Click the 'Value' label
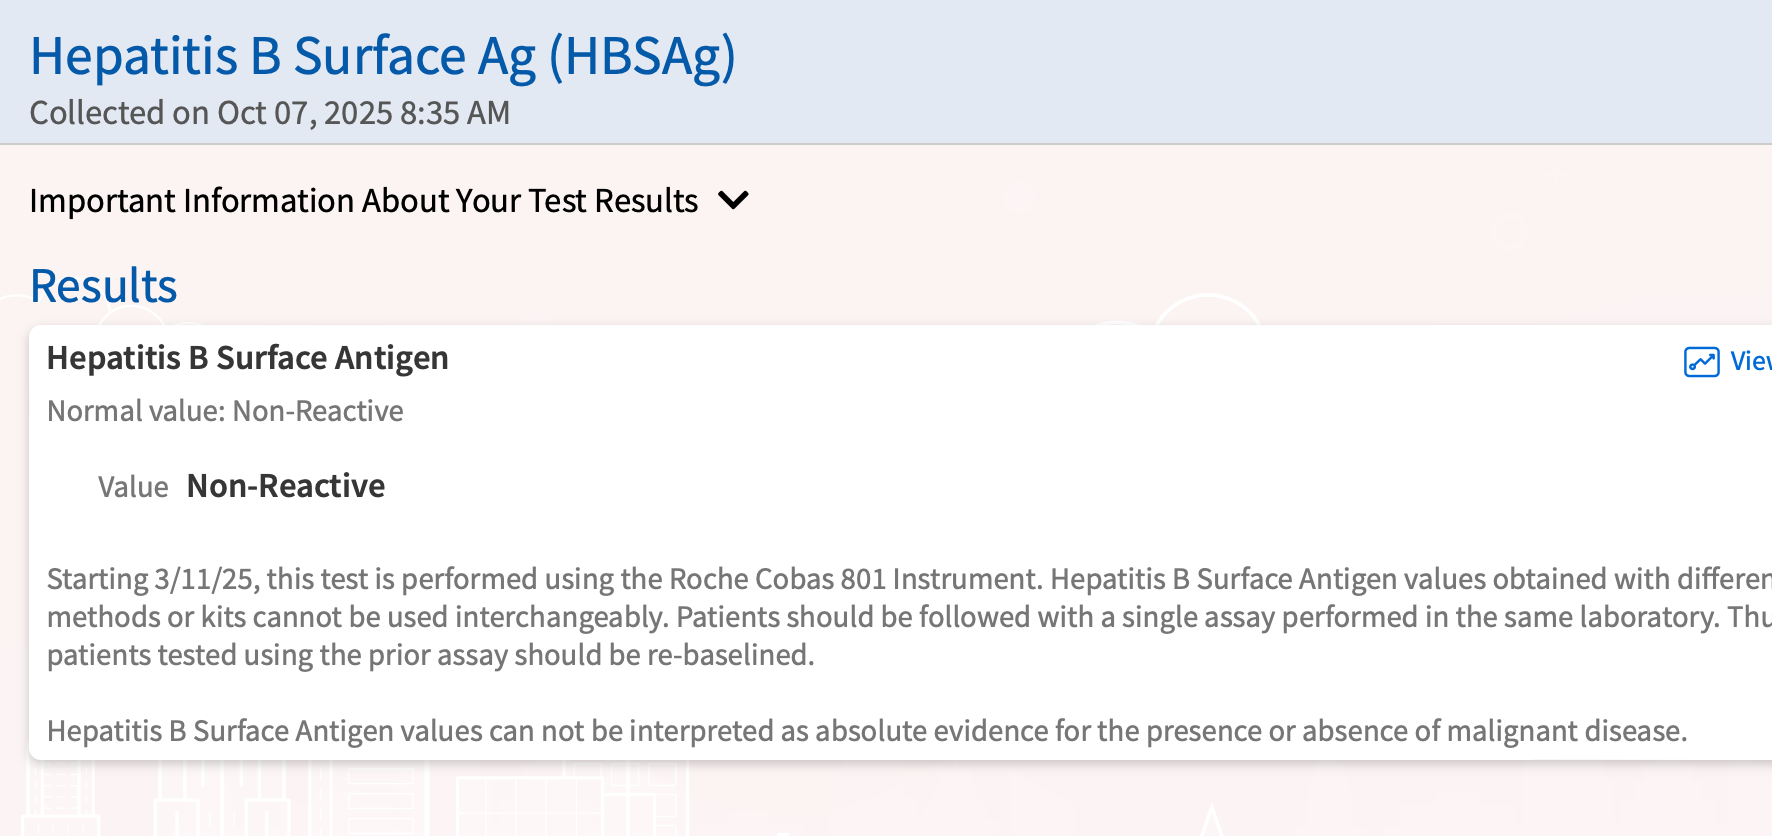 point(133,487)
